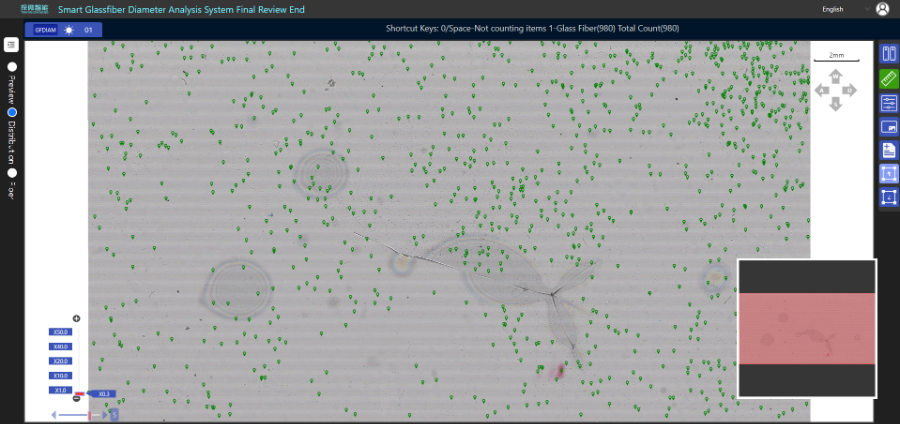Open the user account profile icon
This screenshot has height=424, width=900.
[882, 9]
